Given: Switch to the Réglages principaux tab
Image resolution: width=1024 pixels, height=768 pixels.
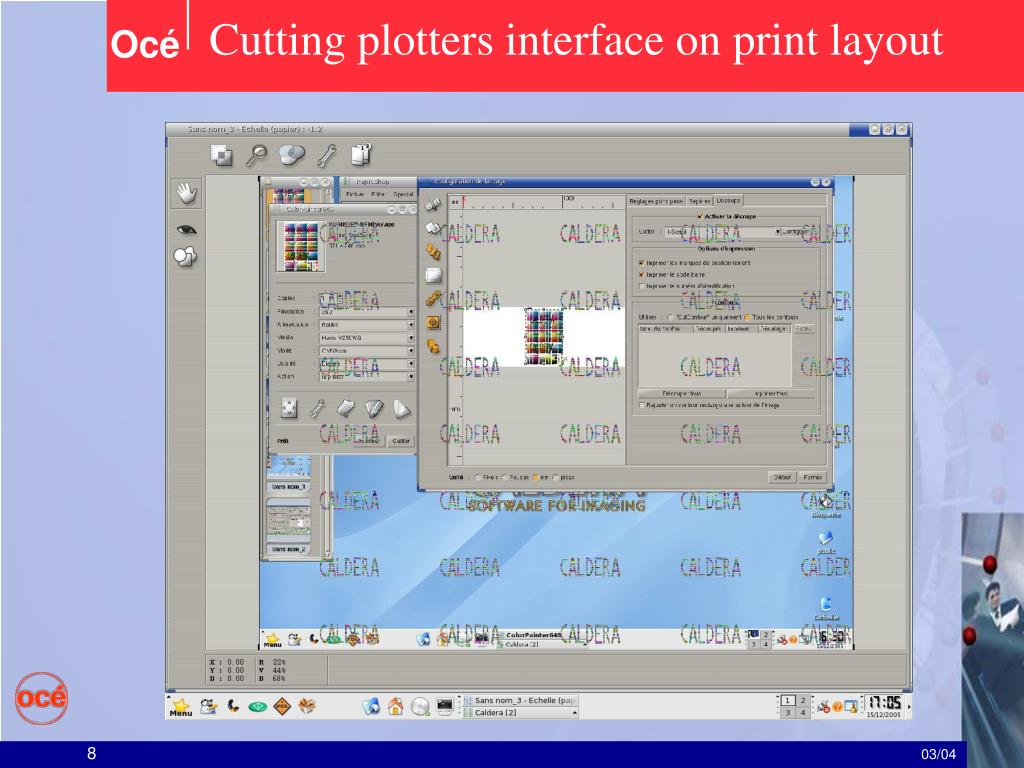Looking at the screenshot, I should click(656, 201).
